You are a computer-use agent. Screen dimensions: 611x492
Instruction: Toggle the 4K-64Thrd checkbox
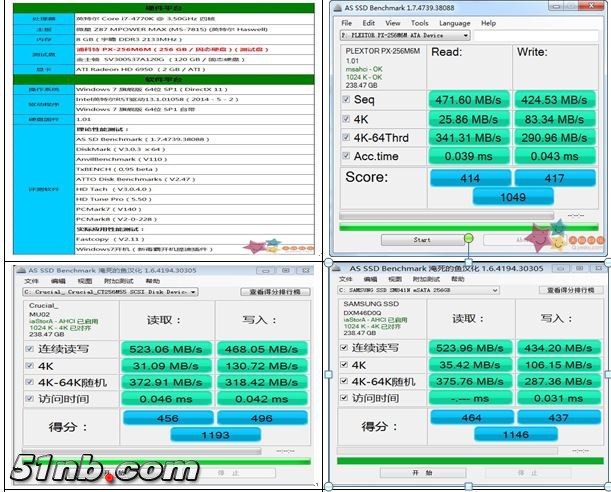point(346,136)
